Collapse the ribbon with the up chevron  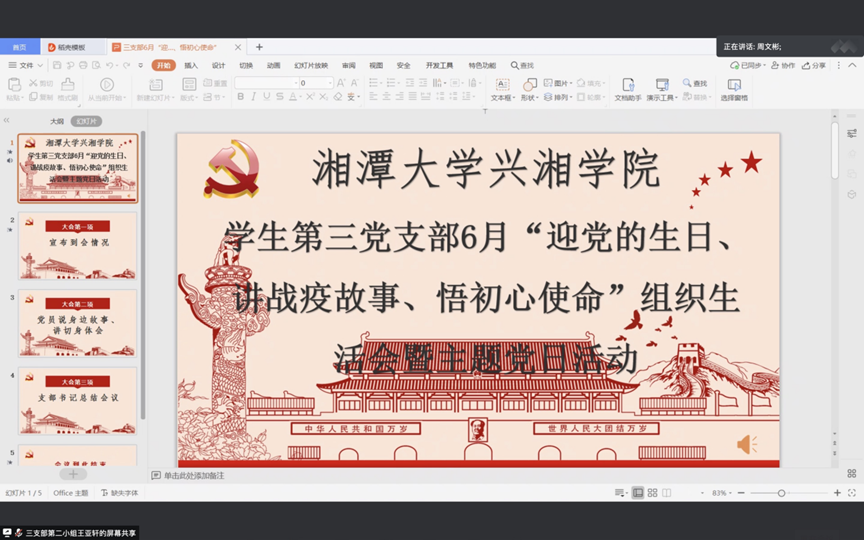coord(852,65)
